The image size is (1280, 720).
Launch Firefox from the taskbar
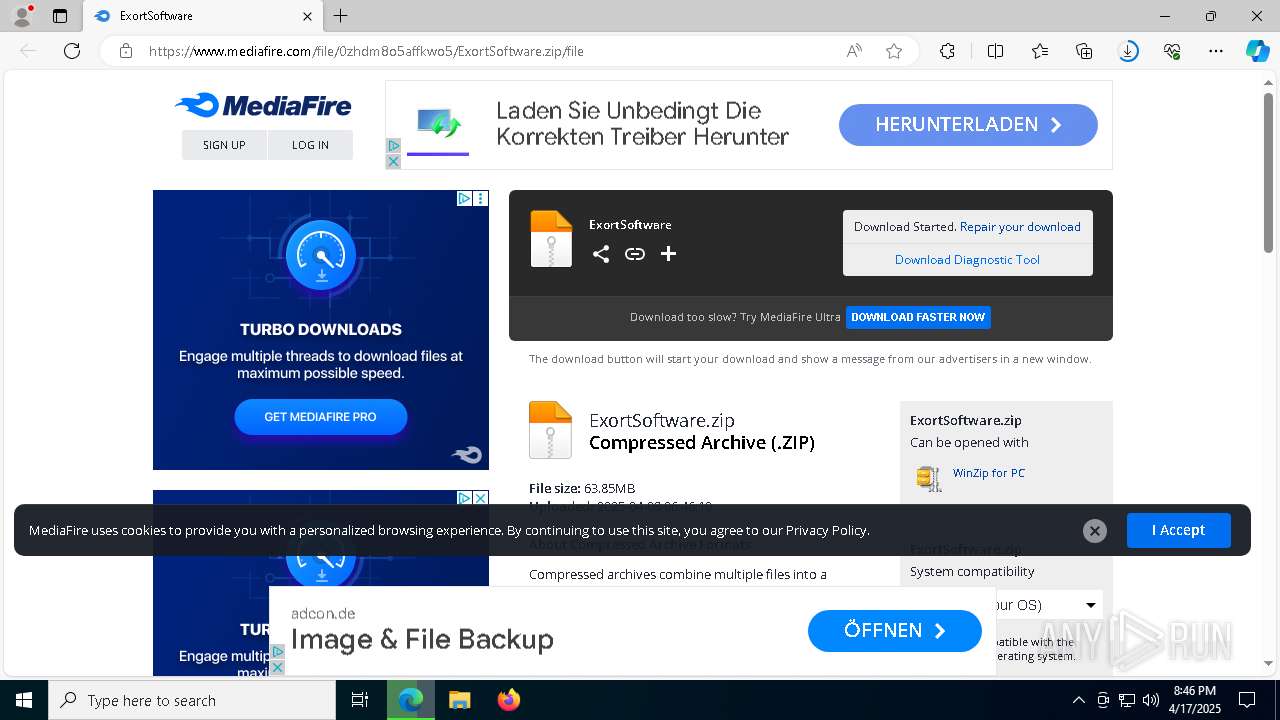(509, 700)
